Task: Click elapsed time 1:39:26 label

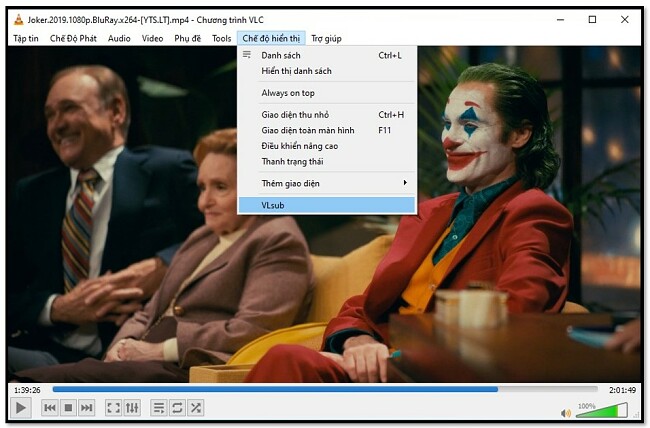Action: tap(27, 390)
